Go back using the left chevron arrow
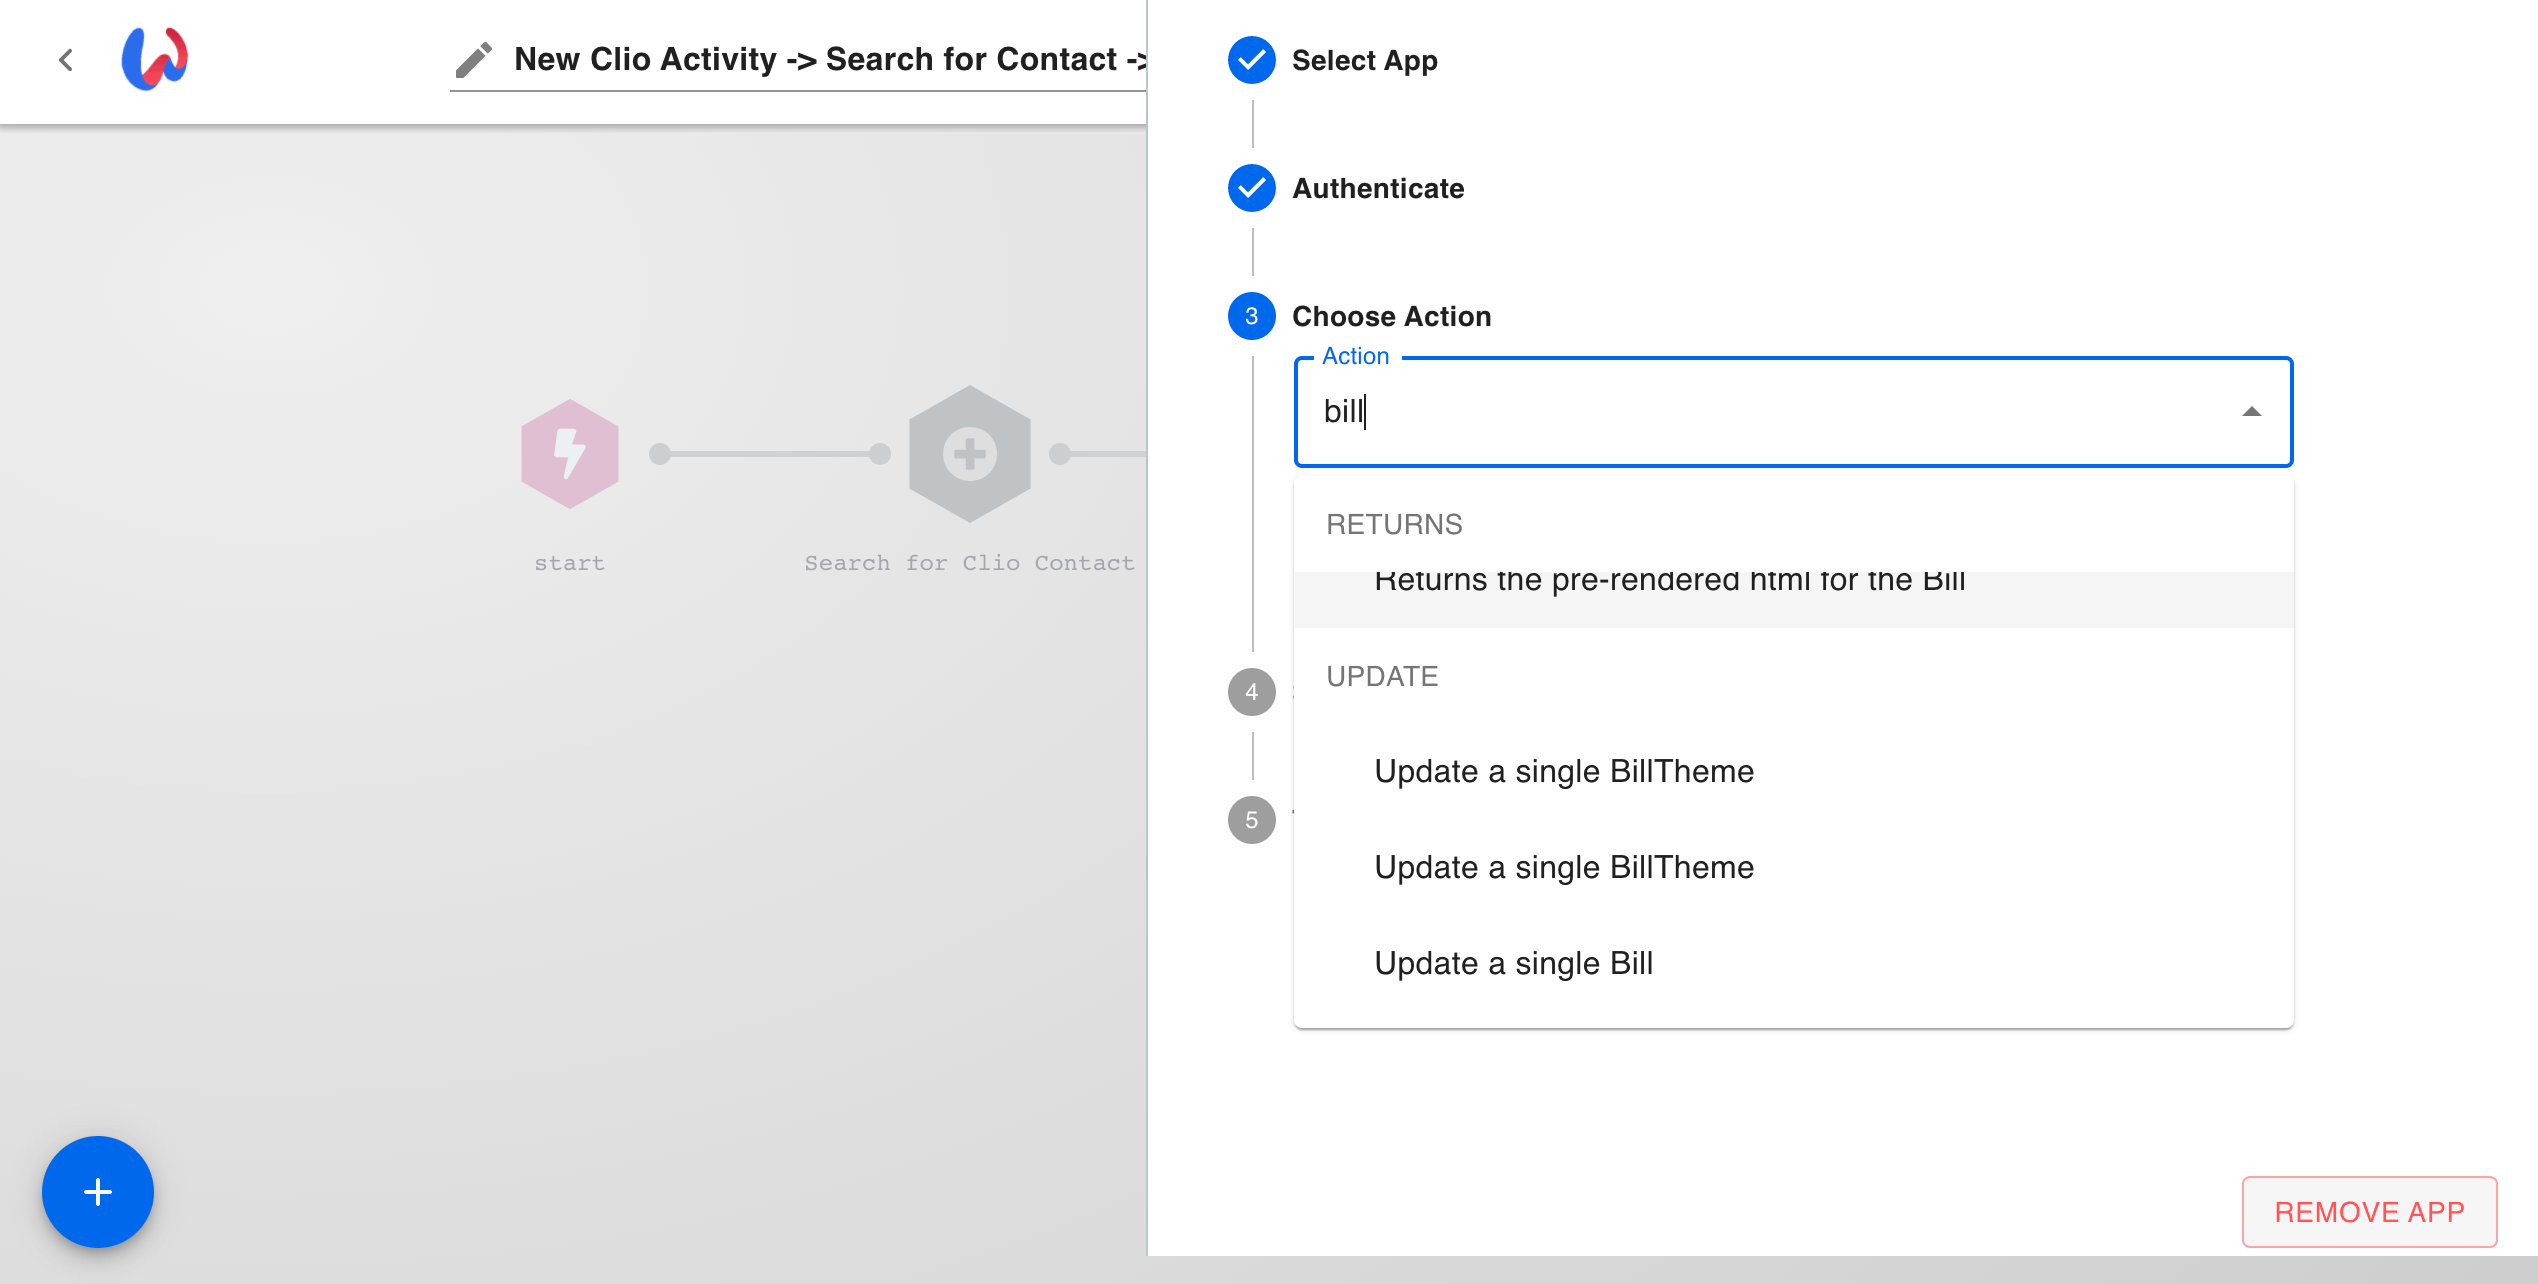The height and width of the screenshot is (1284, 2538). (x=66, y=60)
